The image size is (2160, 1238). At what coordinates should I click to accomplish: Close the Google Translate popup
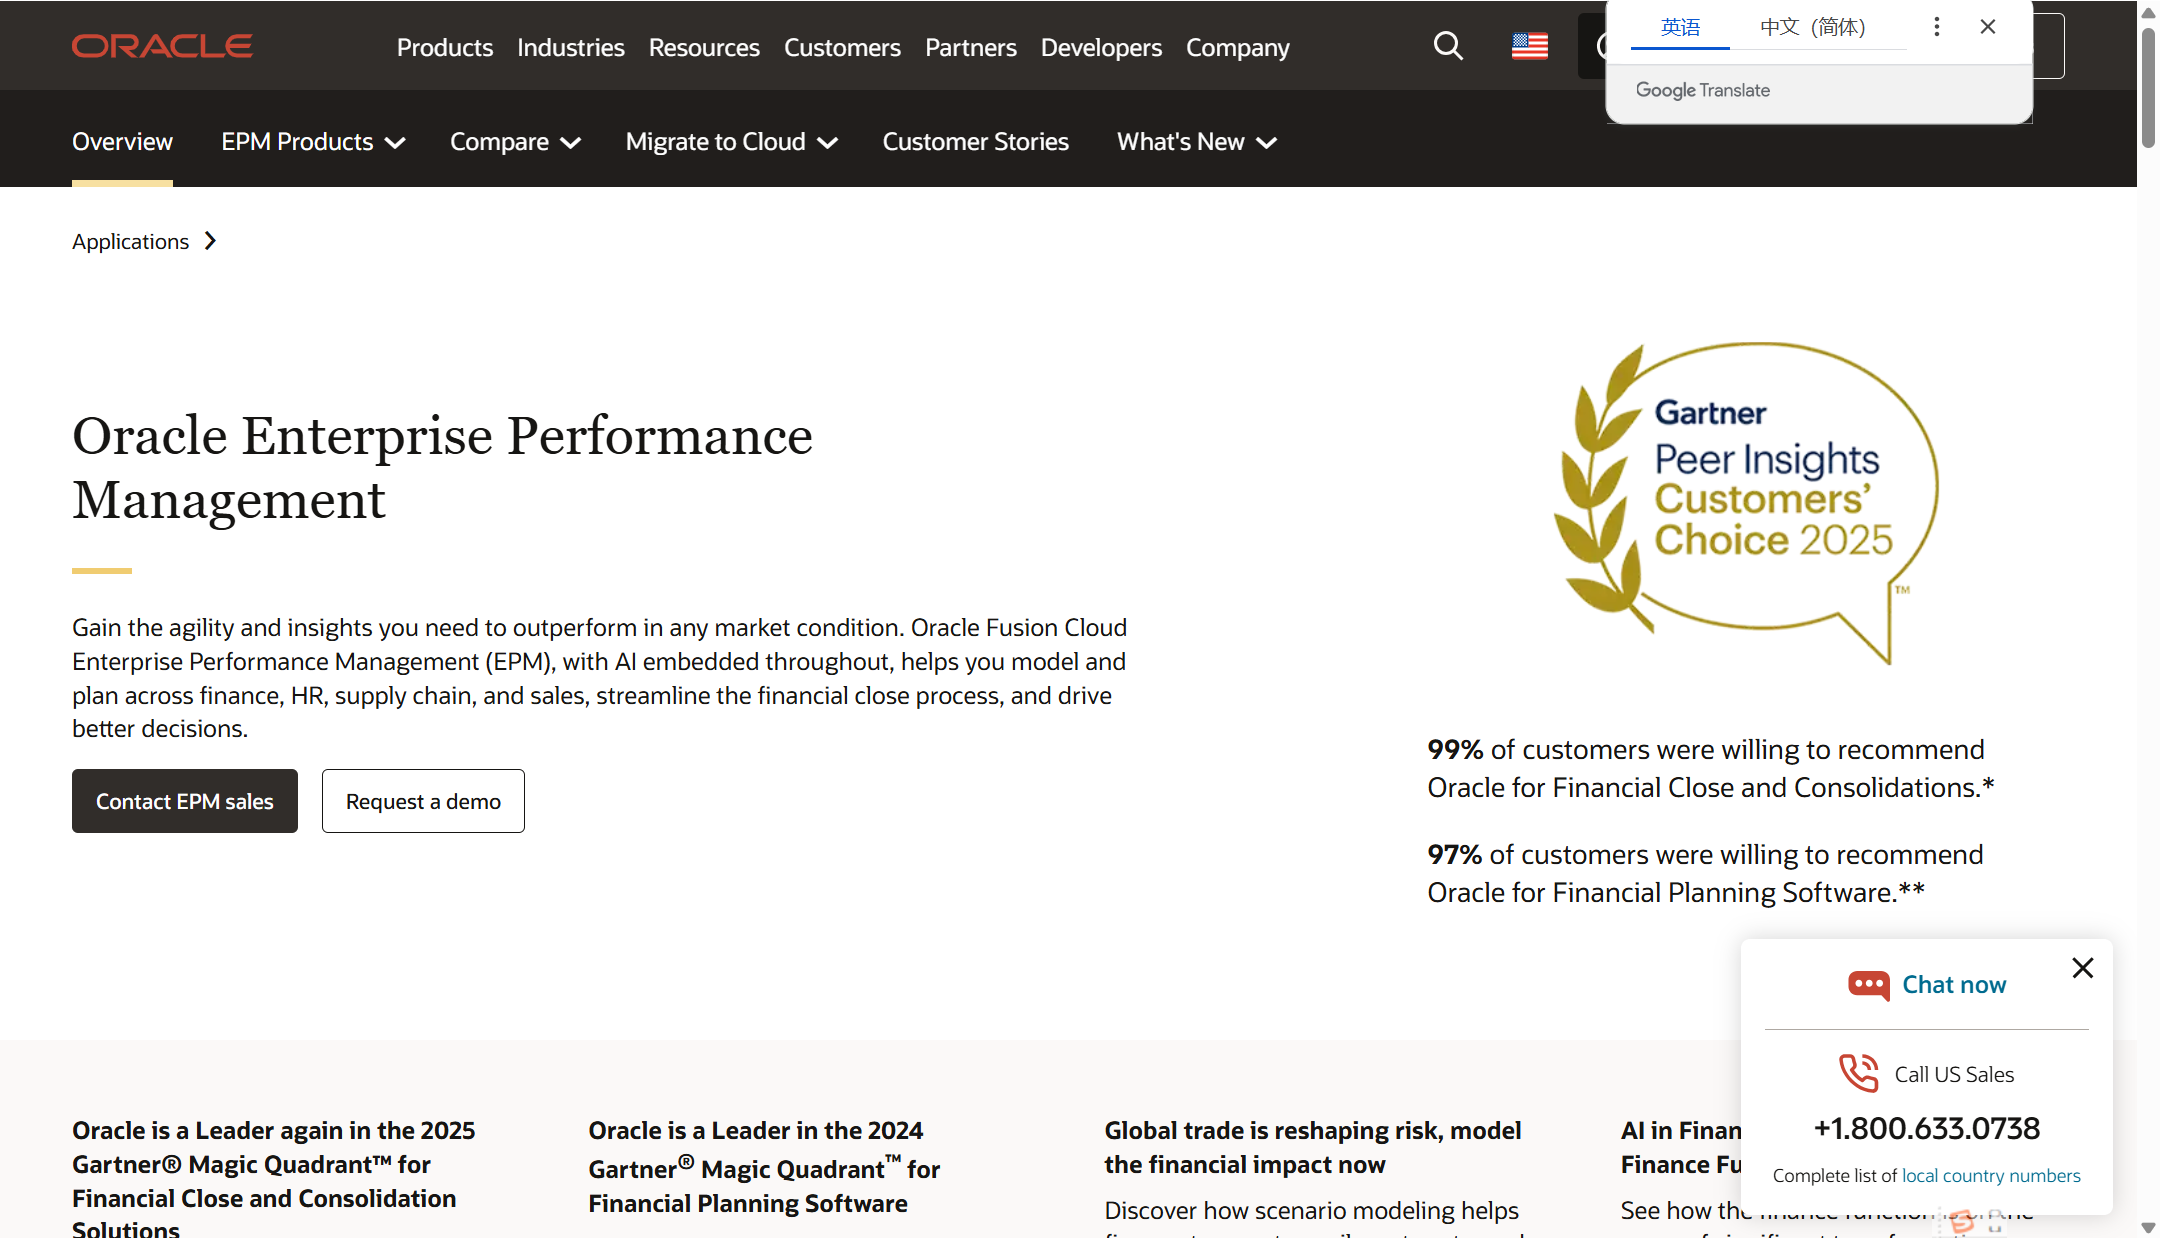pyautogui.click(x=1988, y=27)
